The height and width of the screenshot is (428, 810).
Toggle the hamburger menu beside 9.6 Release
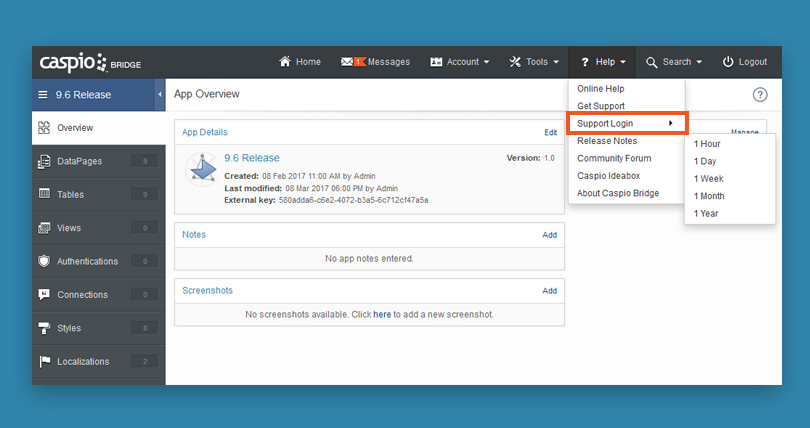(x=43, y=95)
